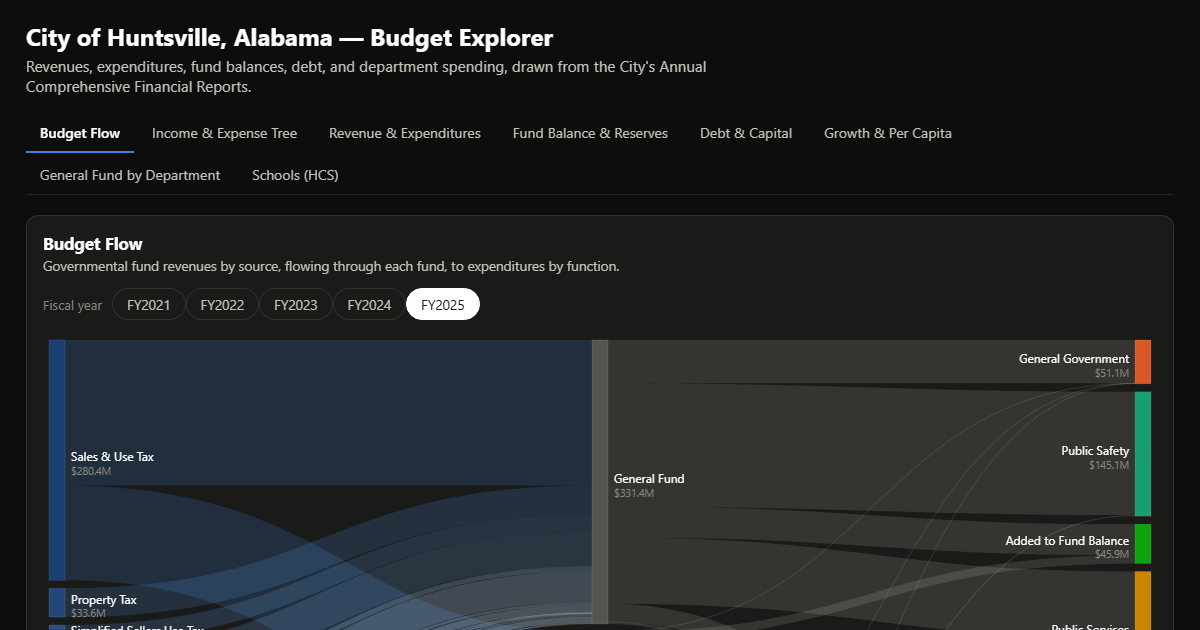1200x630 pixels.
Task: Open the Income & Expense Tree tab
Action: (x=224, y=133)
